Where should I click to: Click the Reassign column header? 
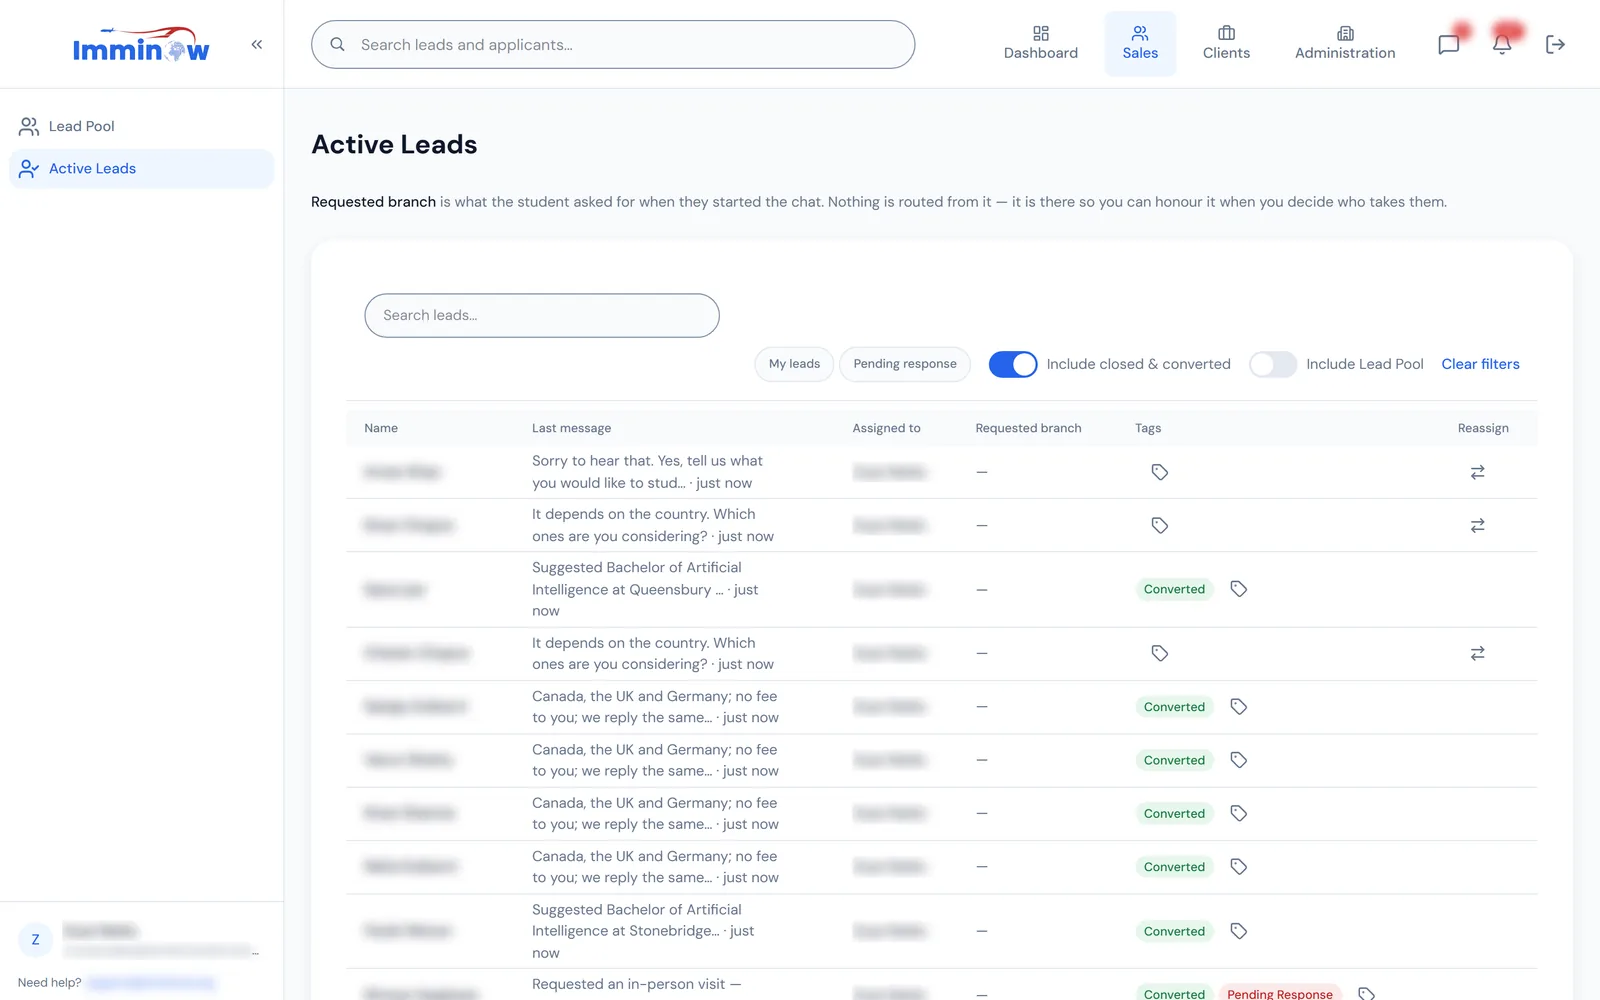tap(1483, 428)
